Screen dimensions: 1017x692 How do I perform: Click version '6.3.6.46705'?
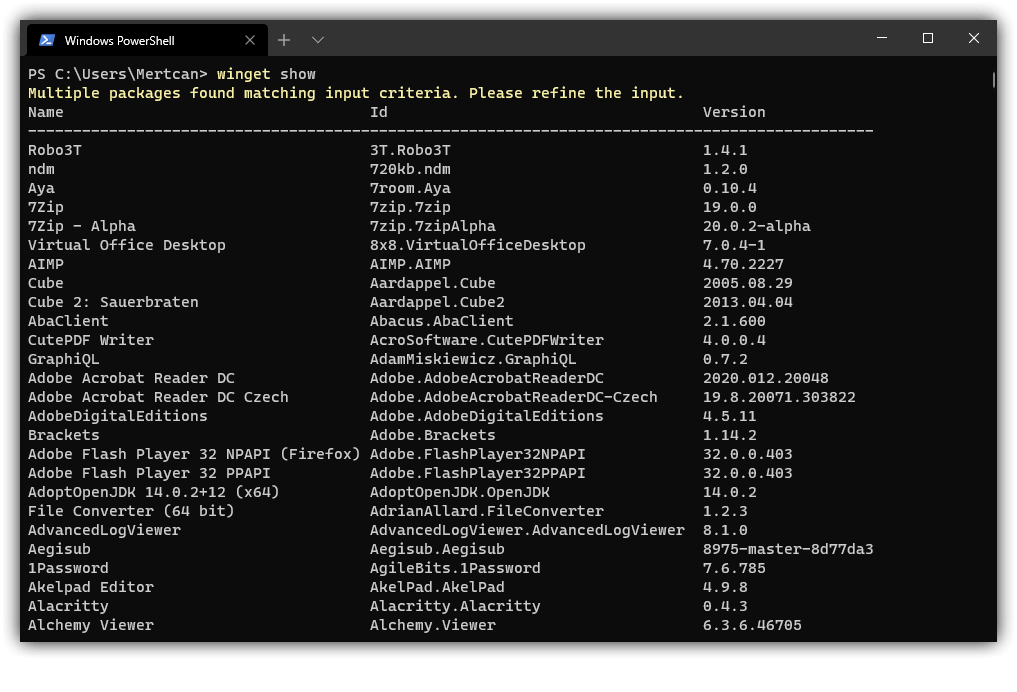point(752,625)
